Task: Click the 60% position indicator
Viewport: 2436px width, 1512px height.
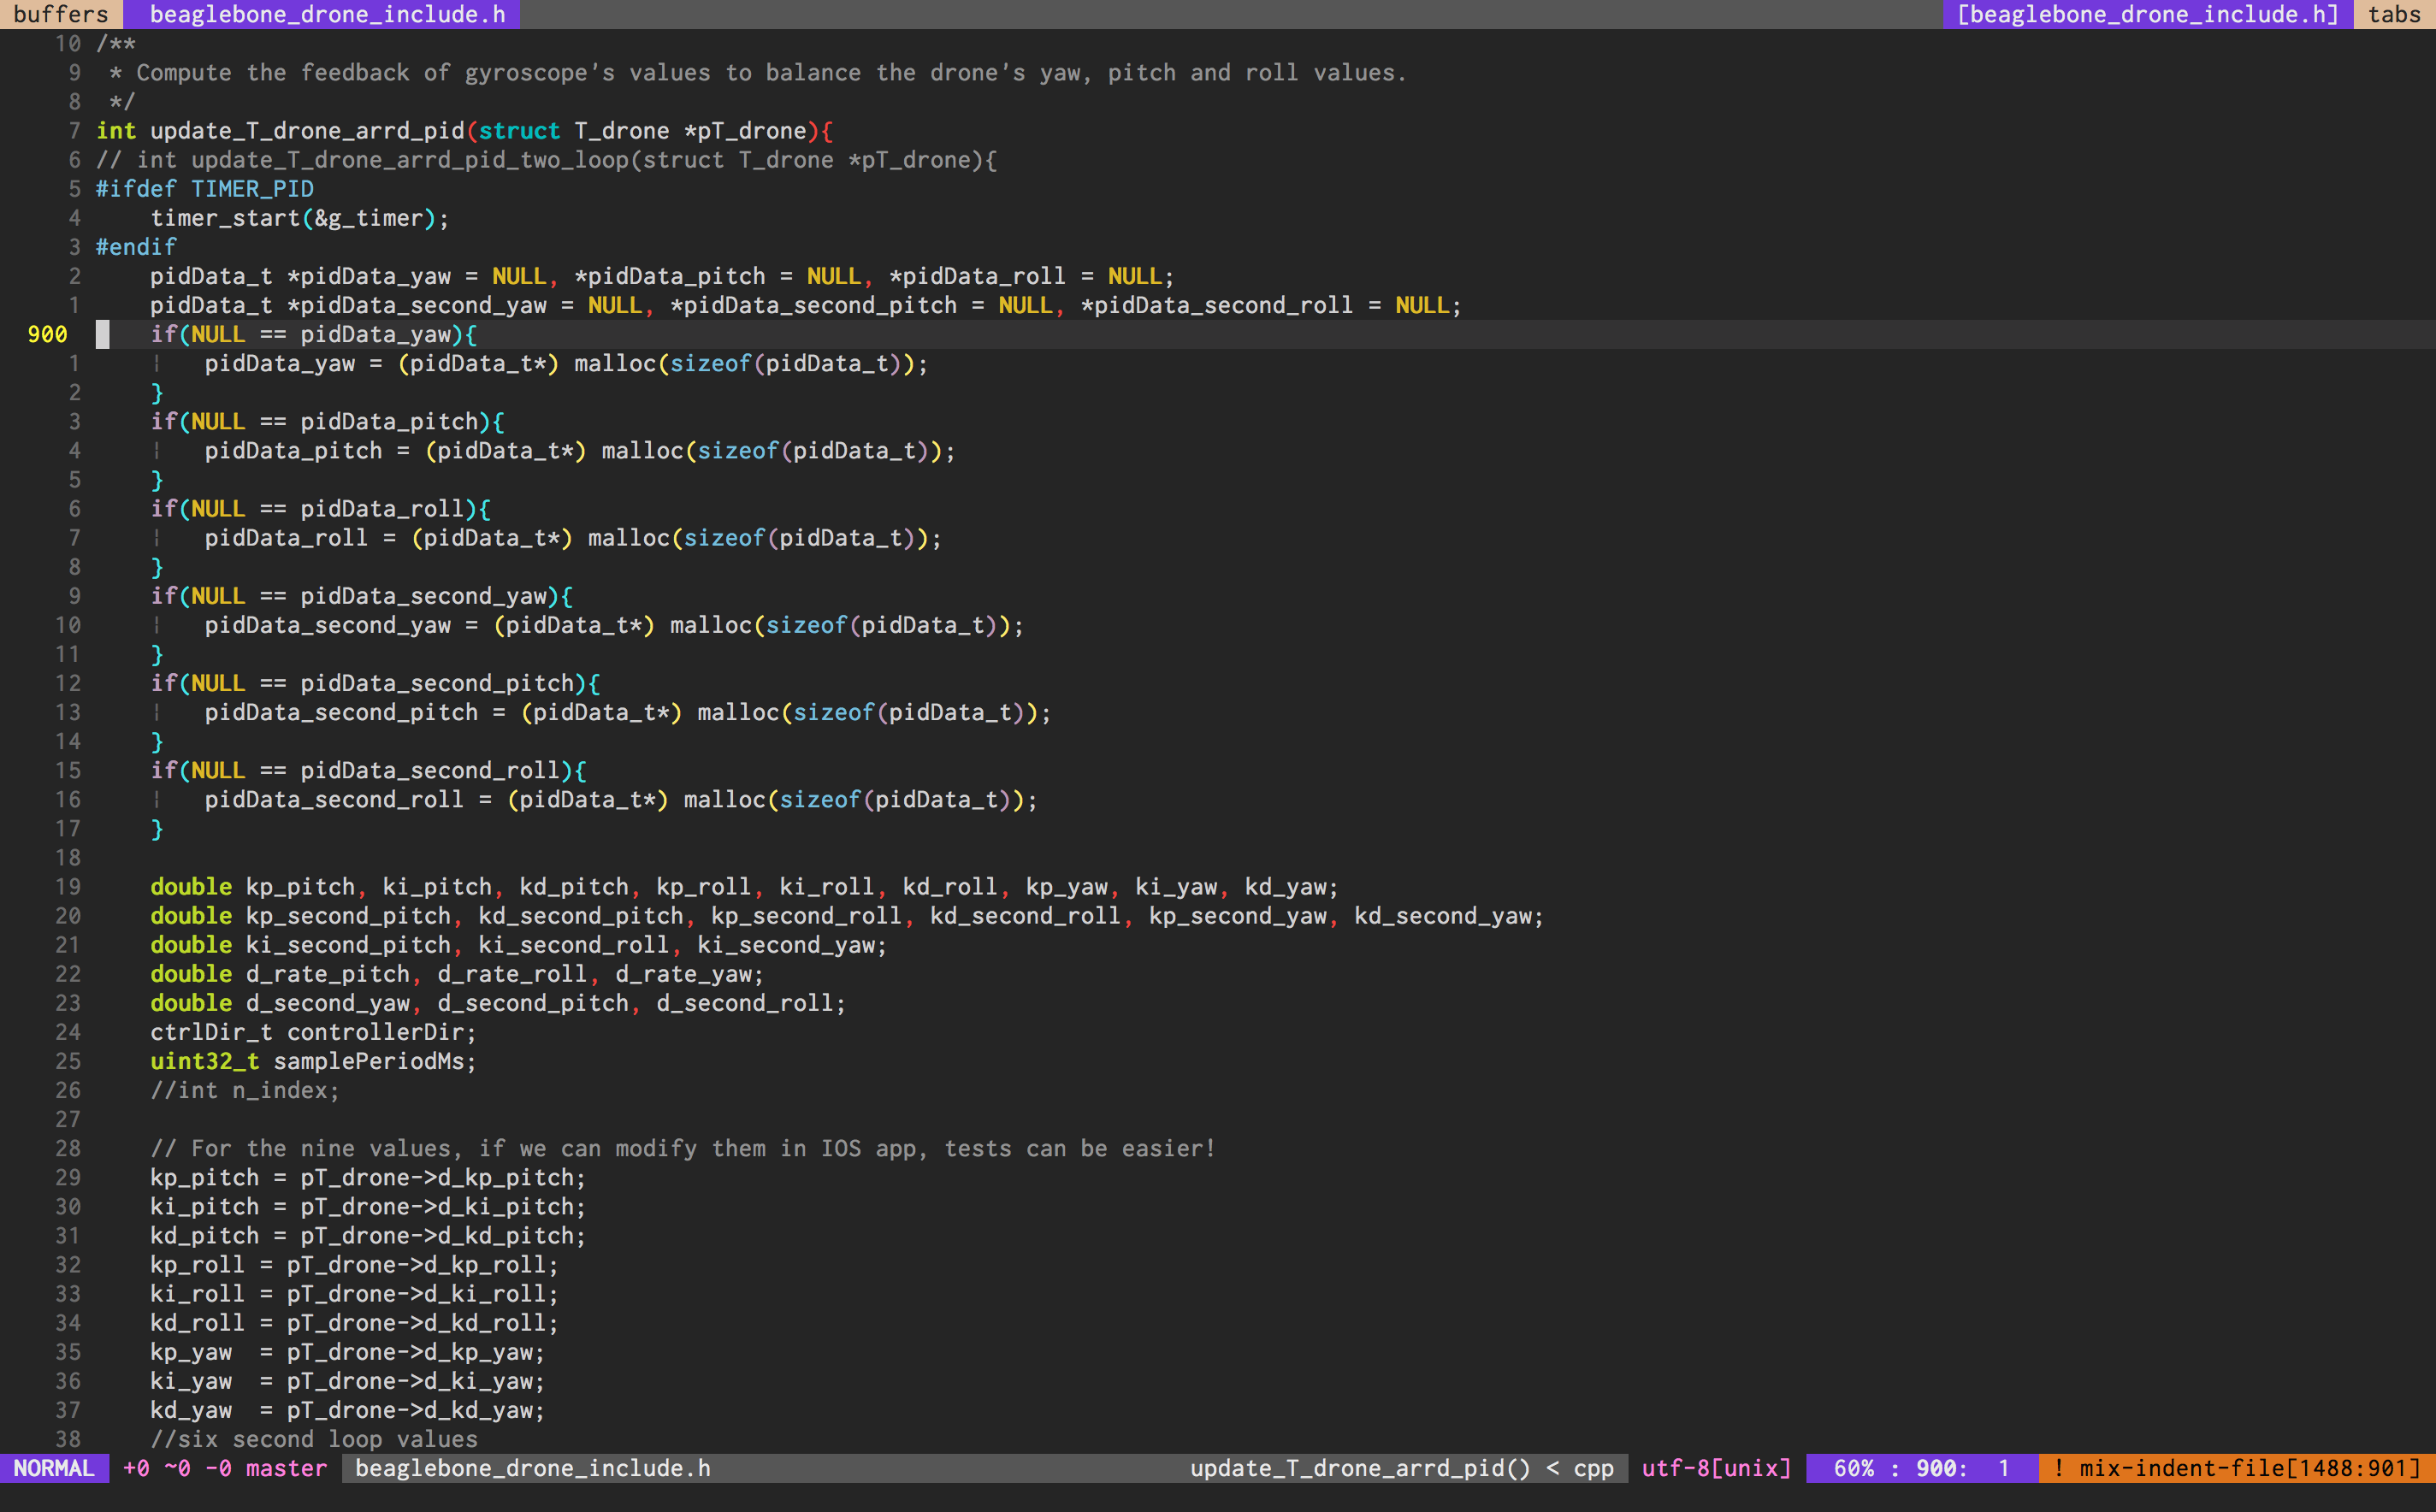Action: point(1853,1468)
